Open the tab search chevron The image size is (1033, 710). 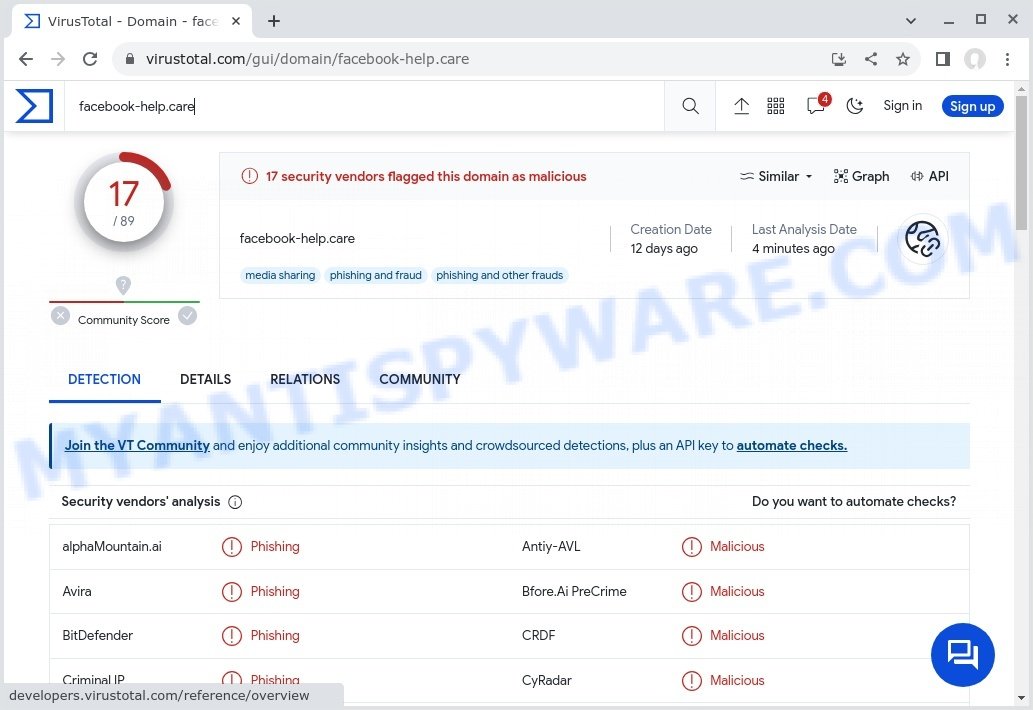pos(910,21)
